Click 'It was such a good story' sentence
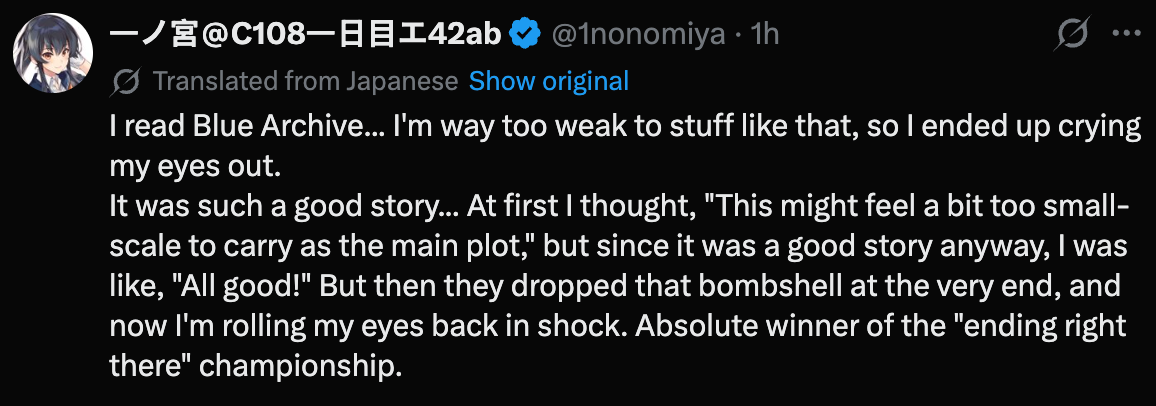Viewport: 1156px width, 406px height. coord(272,208)
